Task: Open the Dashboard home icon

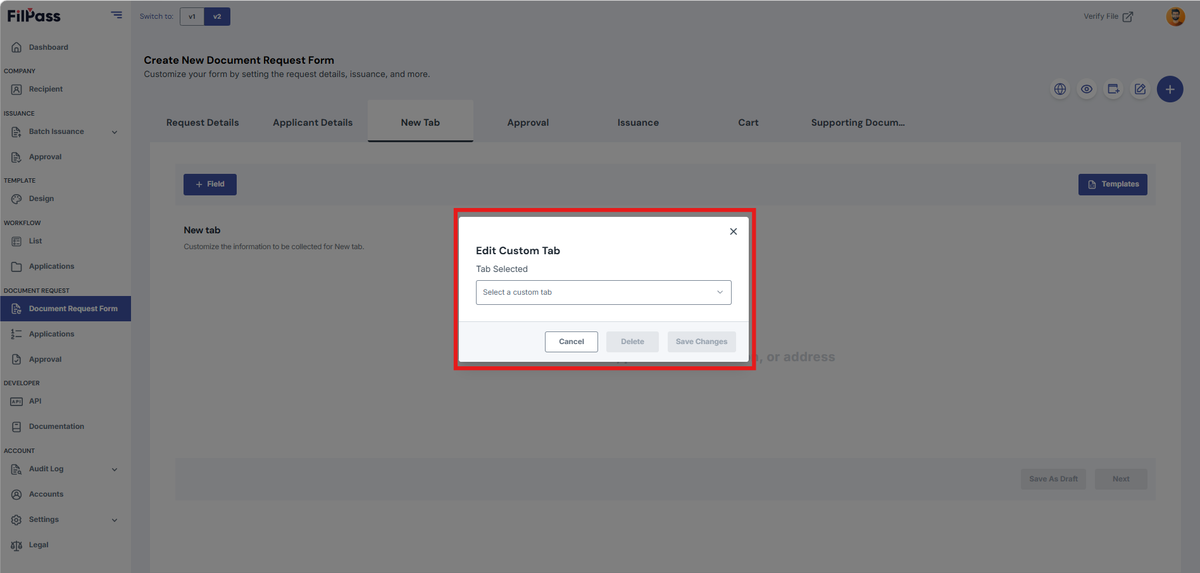Action: [x=16, y=47]
